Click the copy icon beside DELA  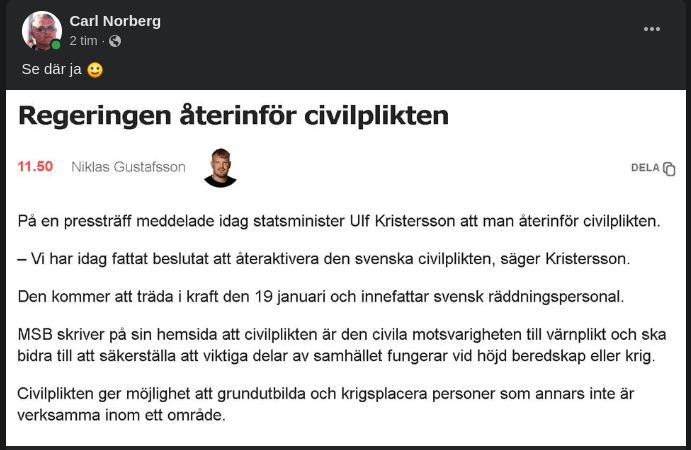(669, 168)
